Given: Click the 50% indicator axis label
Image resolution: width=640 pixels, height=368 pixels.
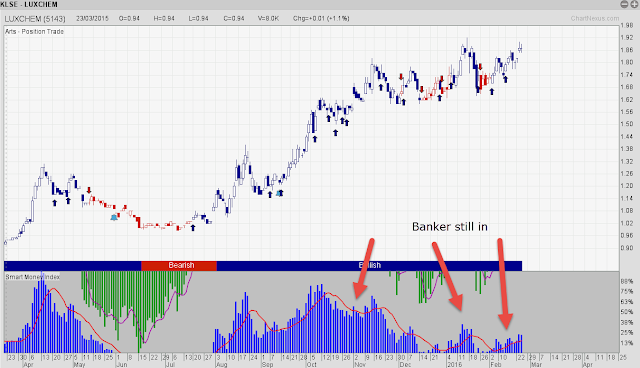Looking at the screenshot, I should point(627,312).
